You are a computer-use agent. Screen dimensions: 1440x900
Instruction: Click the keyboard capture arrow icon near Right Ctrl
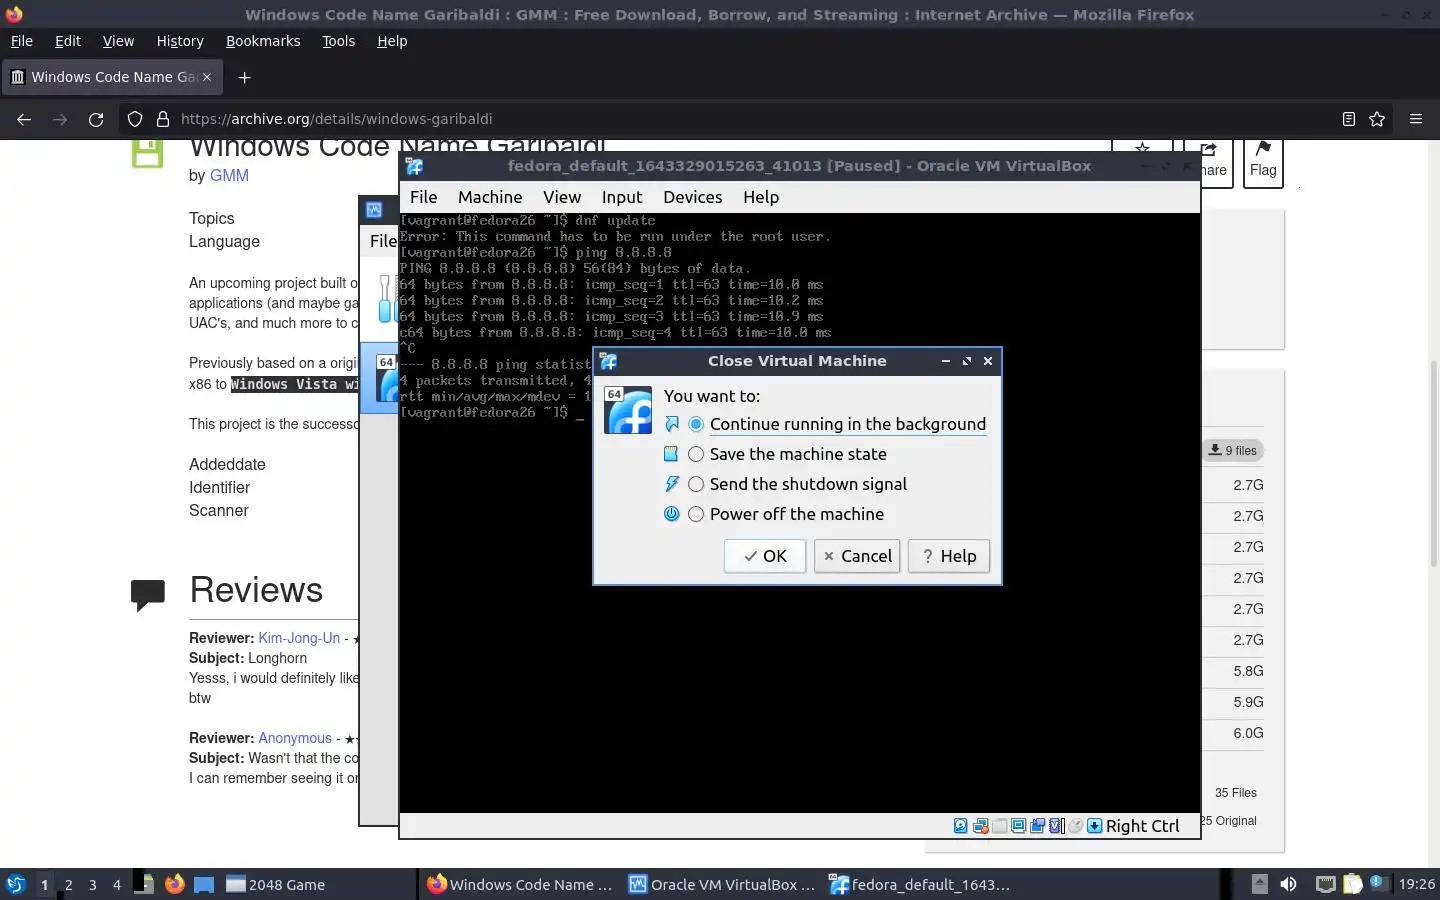click(1095, 826)
